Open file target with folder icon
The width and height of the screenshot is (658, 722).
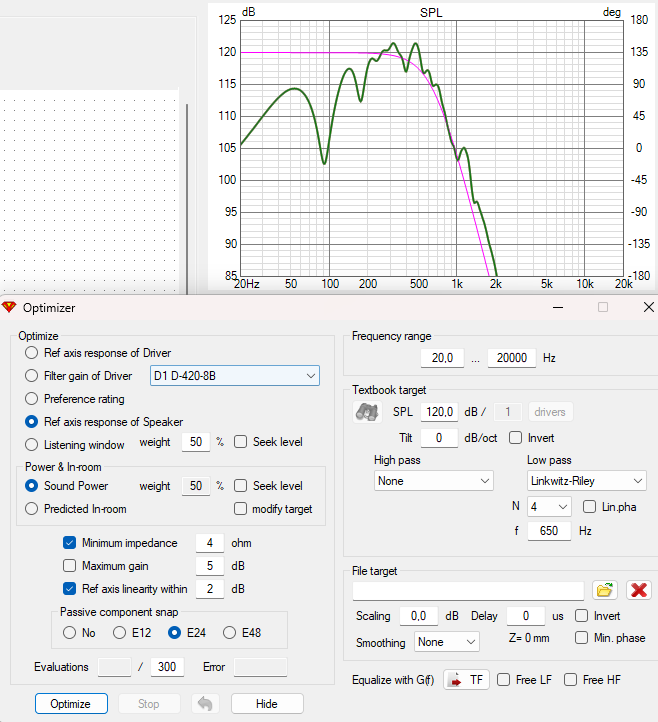pos(605,590)
